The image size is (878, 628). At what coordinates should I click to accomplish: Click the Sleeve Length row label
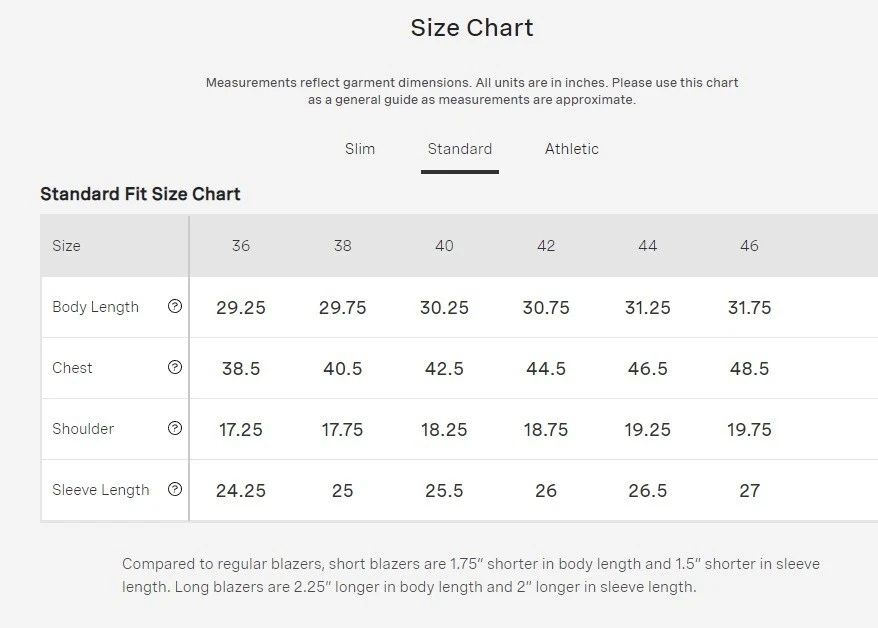coord(101,490)
